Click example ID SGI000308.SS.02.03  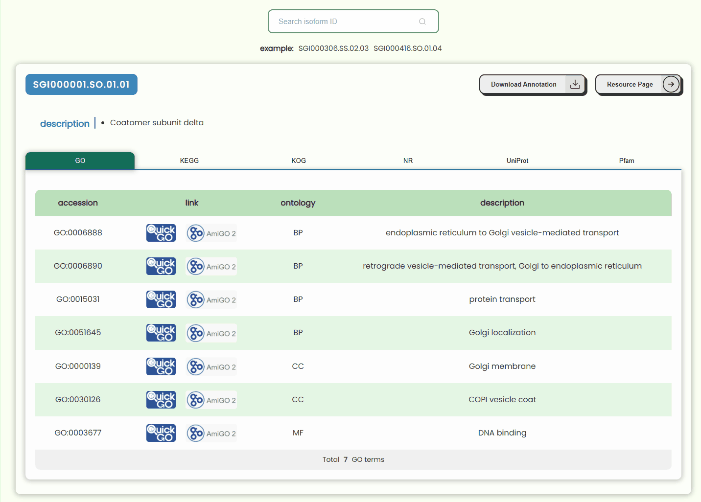click(x=334, y=48)
